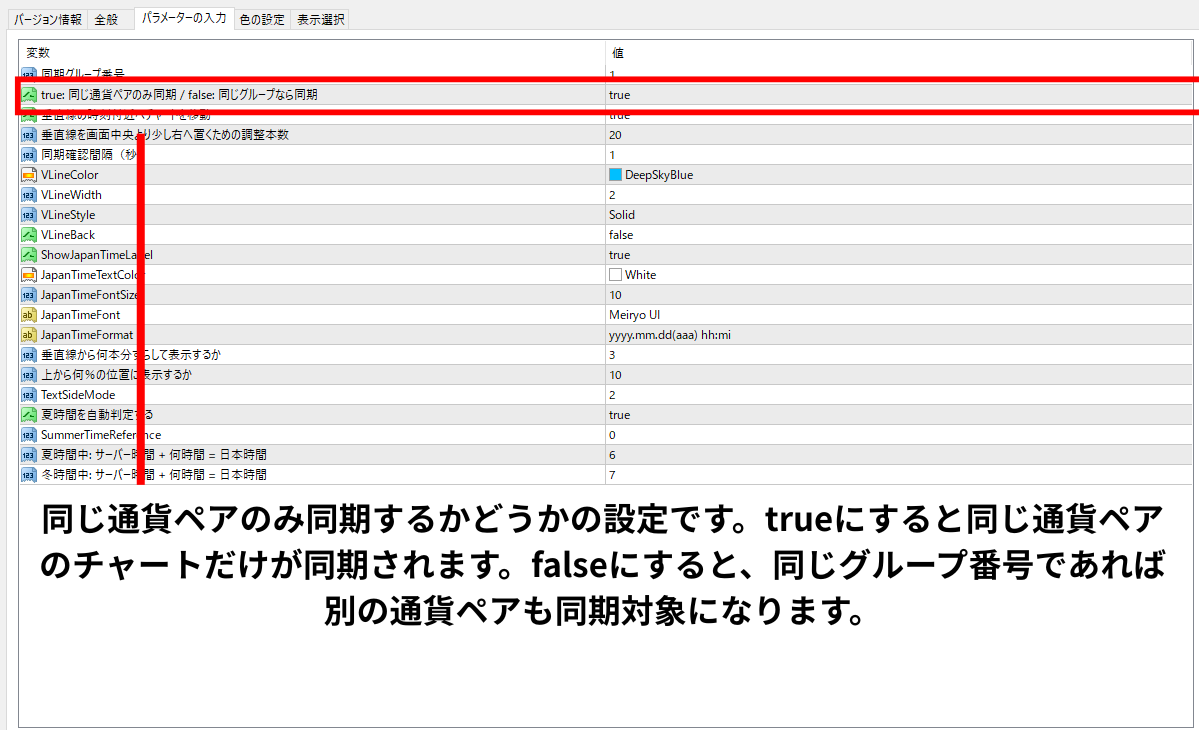This screenshot has height=730, width=1199.
Task: Click the 値 column header
Action: pyautogui.click(x=618, y=53)
